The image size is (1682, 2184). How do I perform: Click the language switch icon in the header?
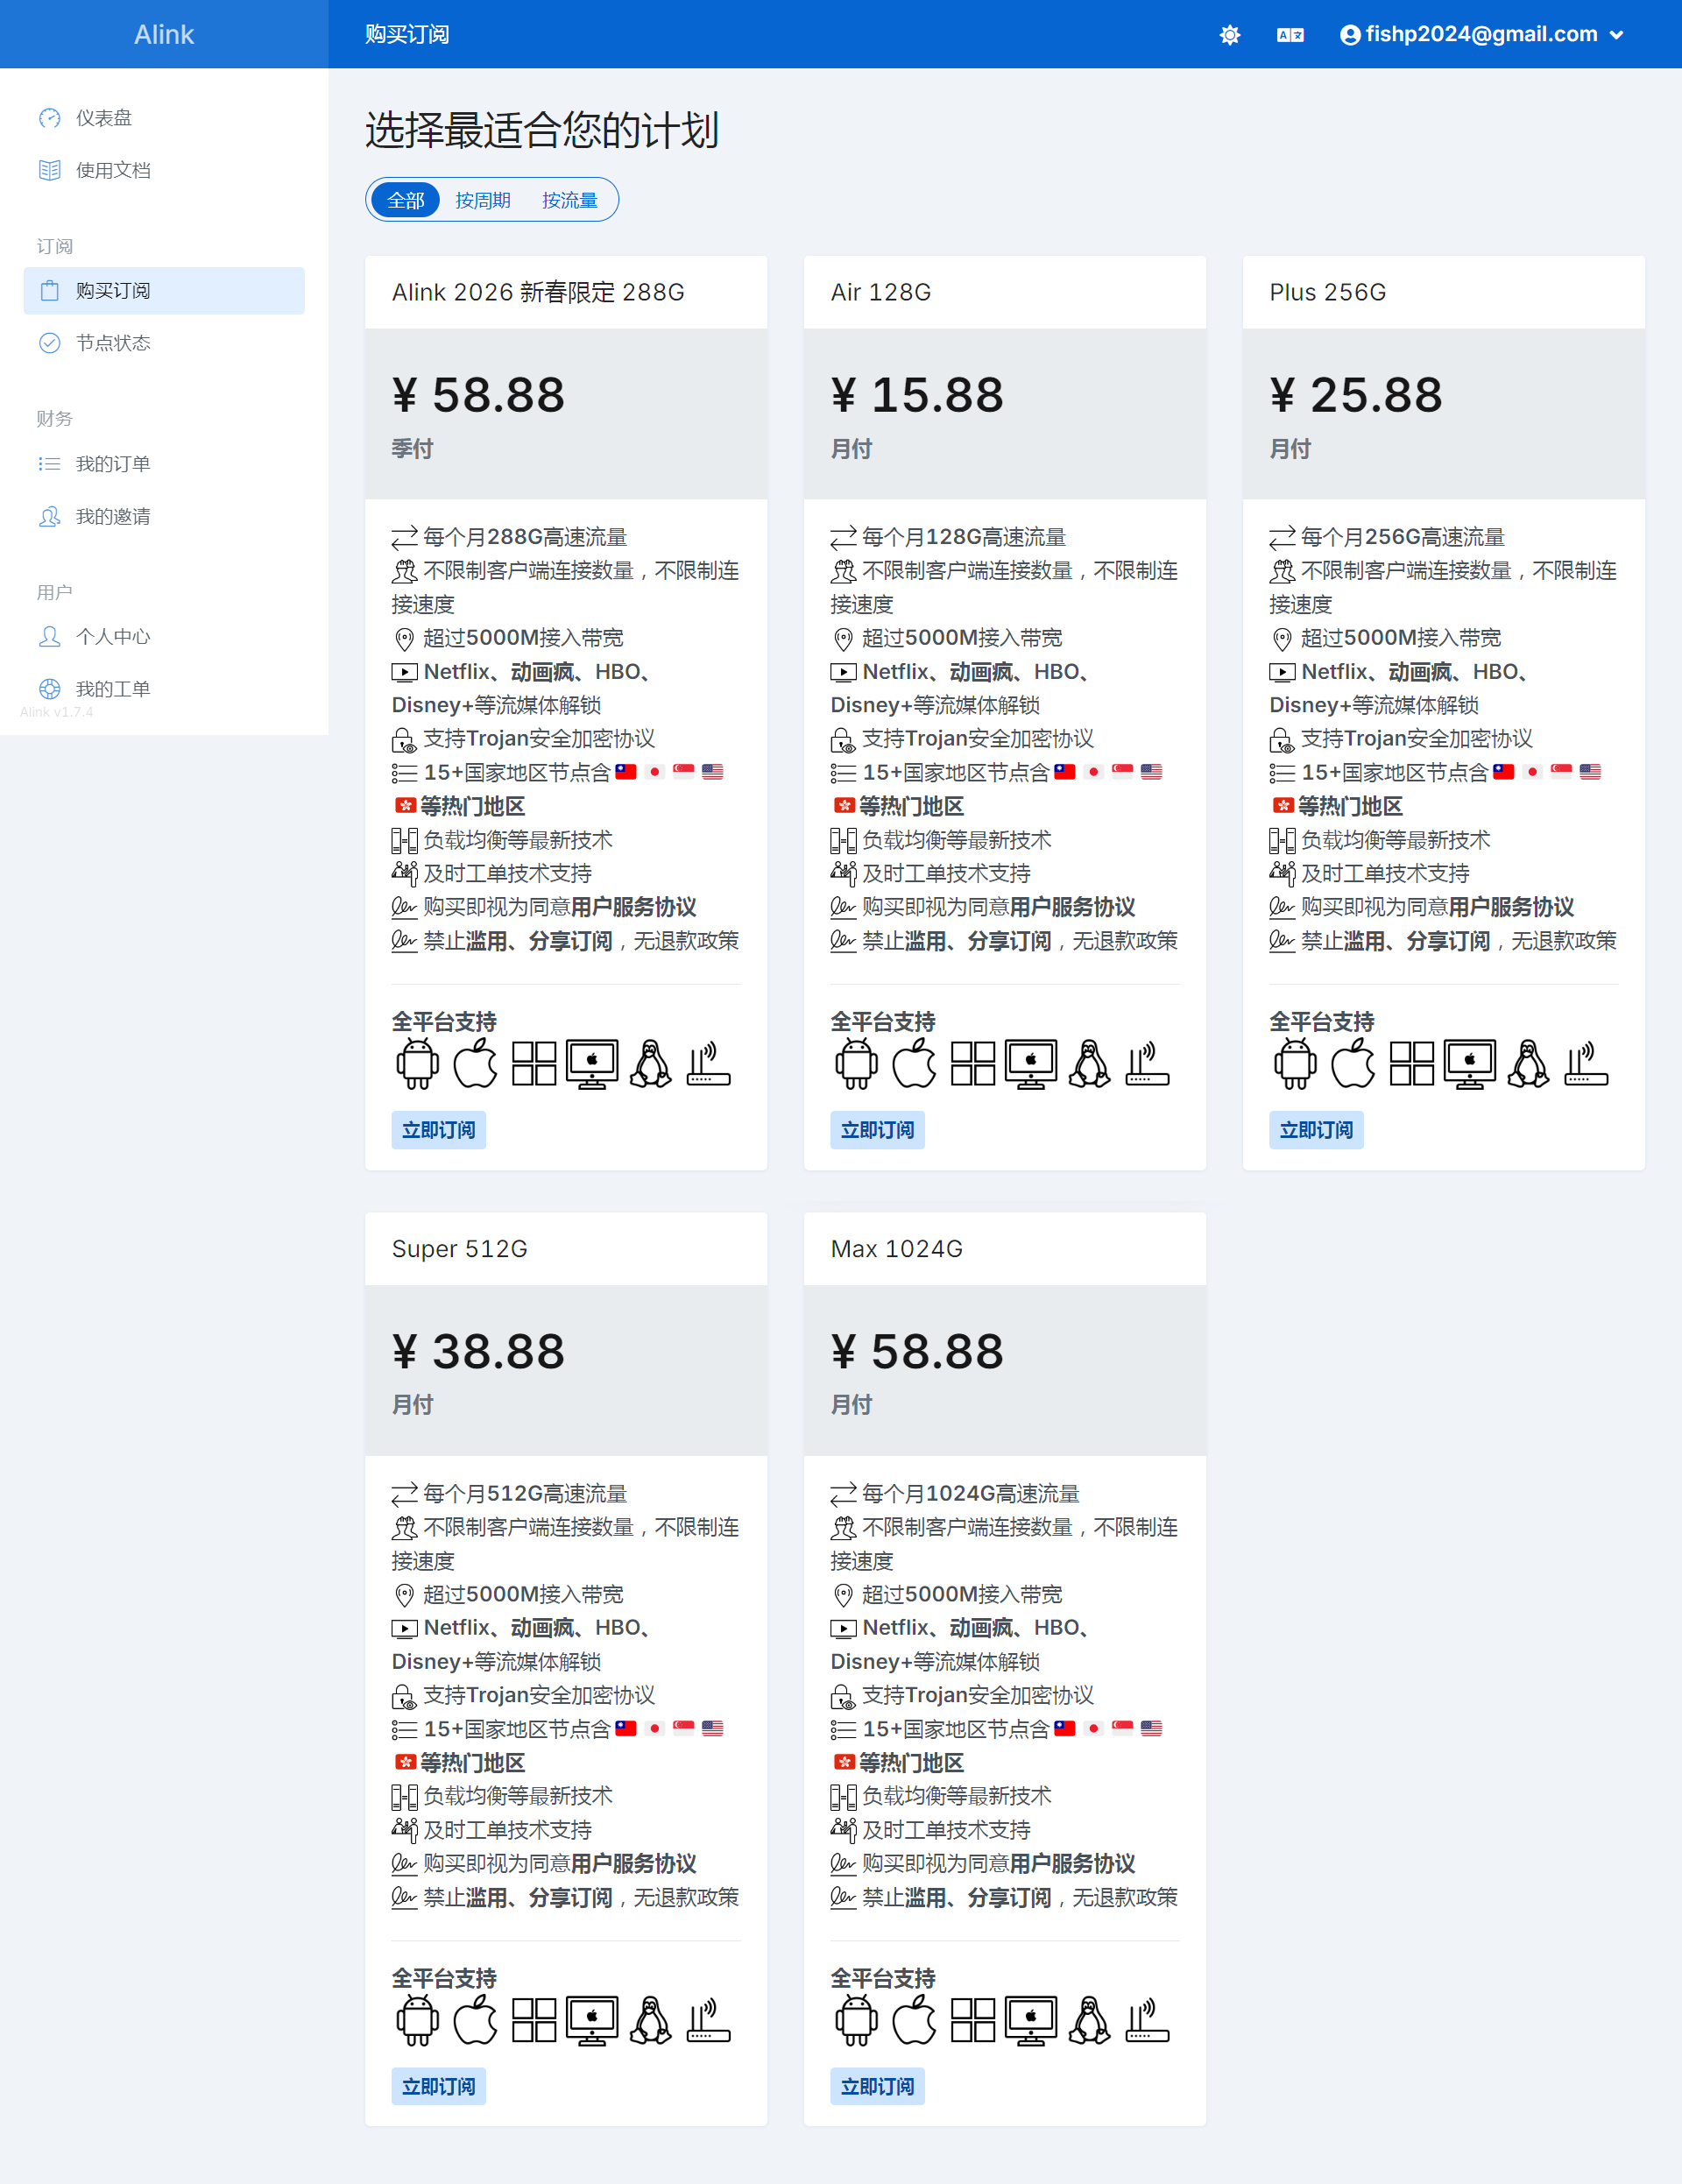pos(1289,34)
